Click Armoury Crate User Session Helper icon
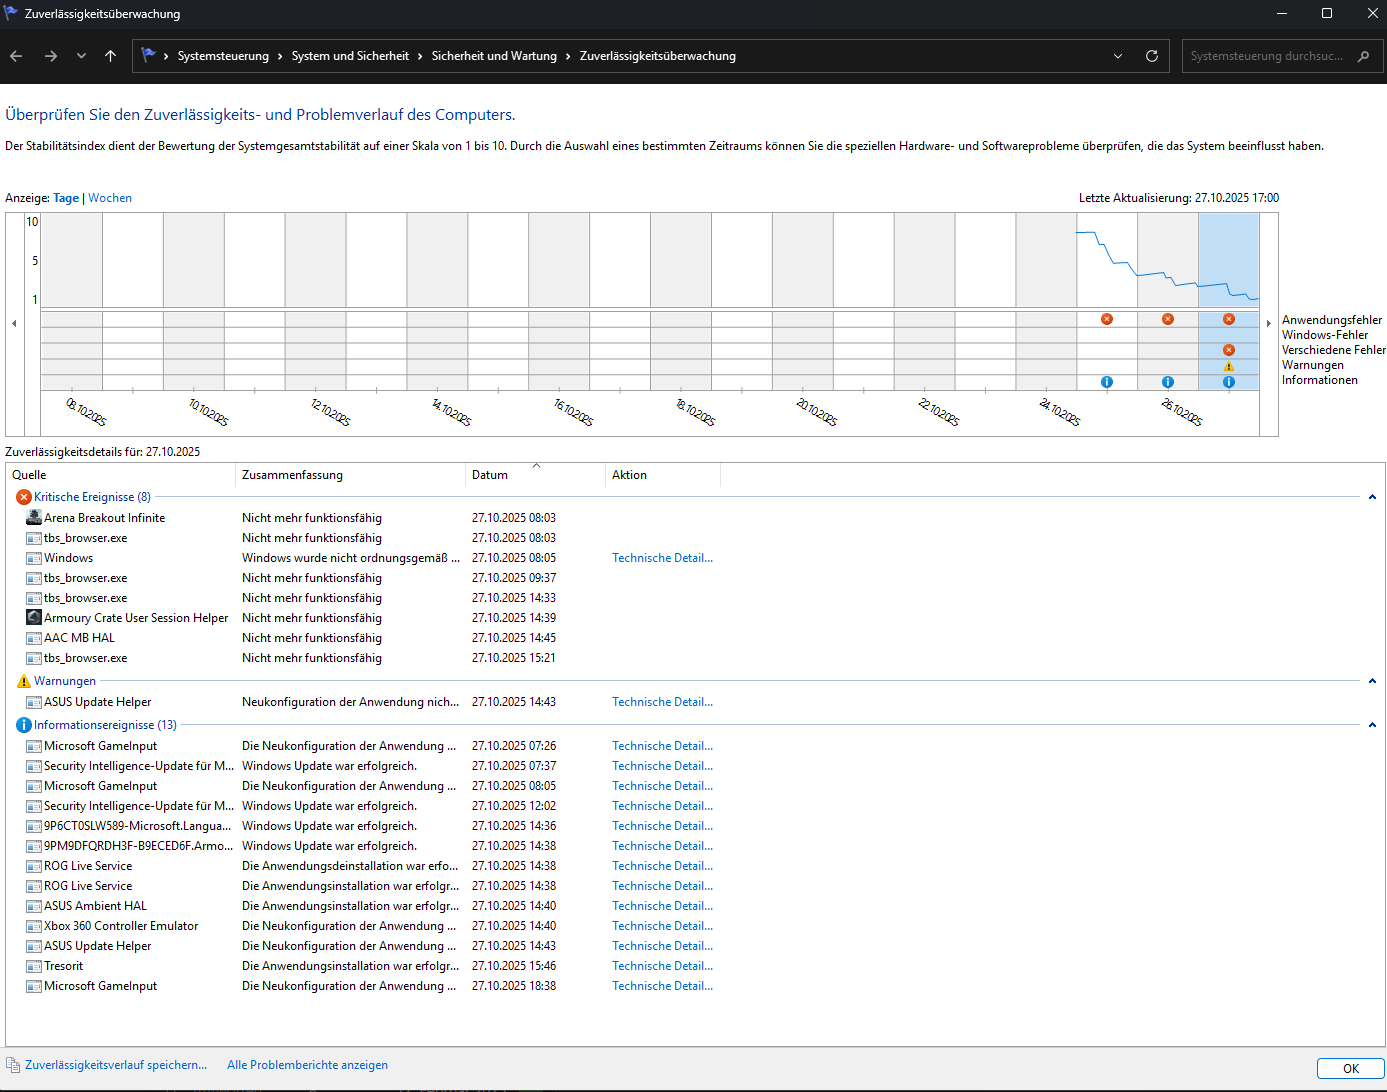This screenshot has height=1092, width=1387. pyautogui.click(x=34, y=618)
